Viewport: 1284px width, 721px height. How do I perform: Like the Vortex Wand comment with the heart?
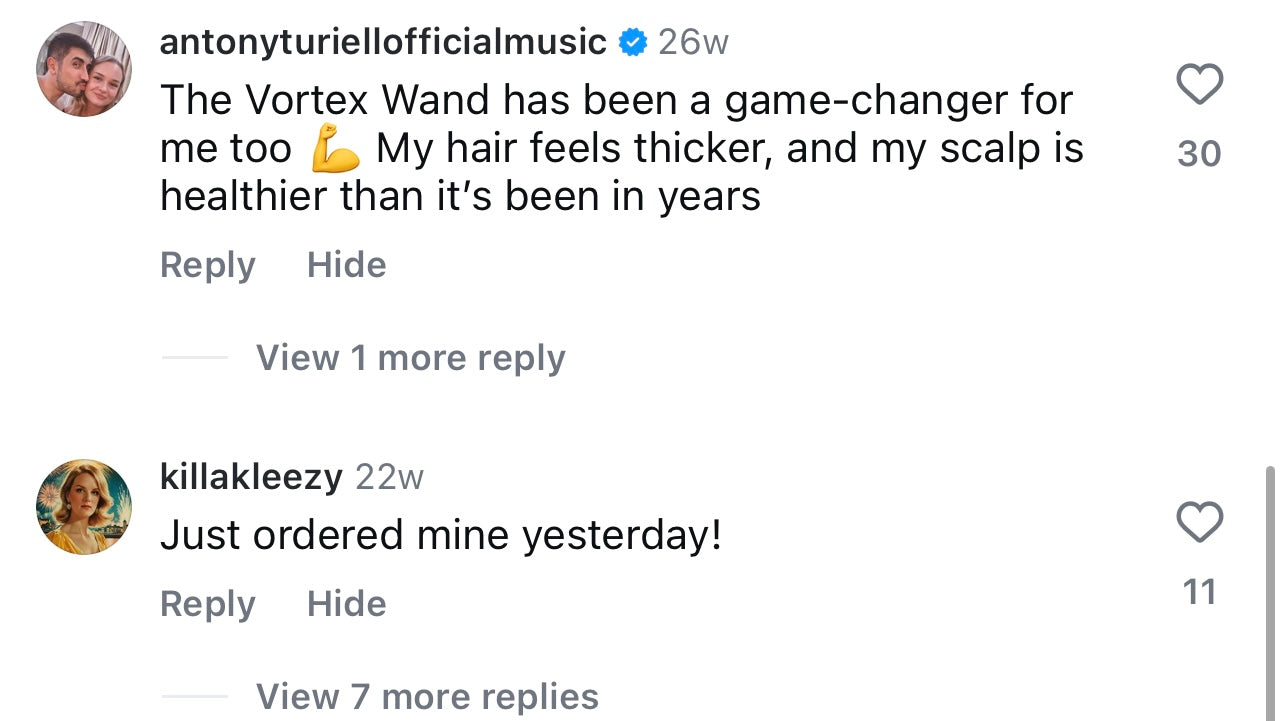(x=1199, y=84)
